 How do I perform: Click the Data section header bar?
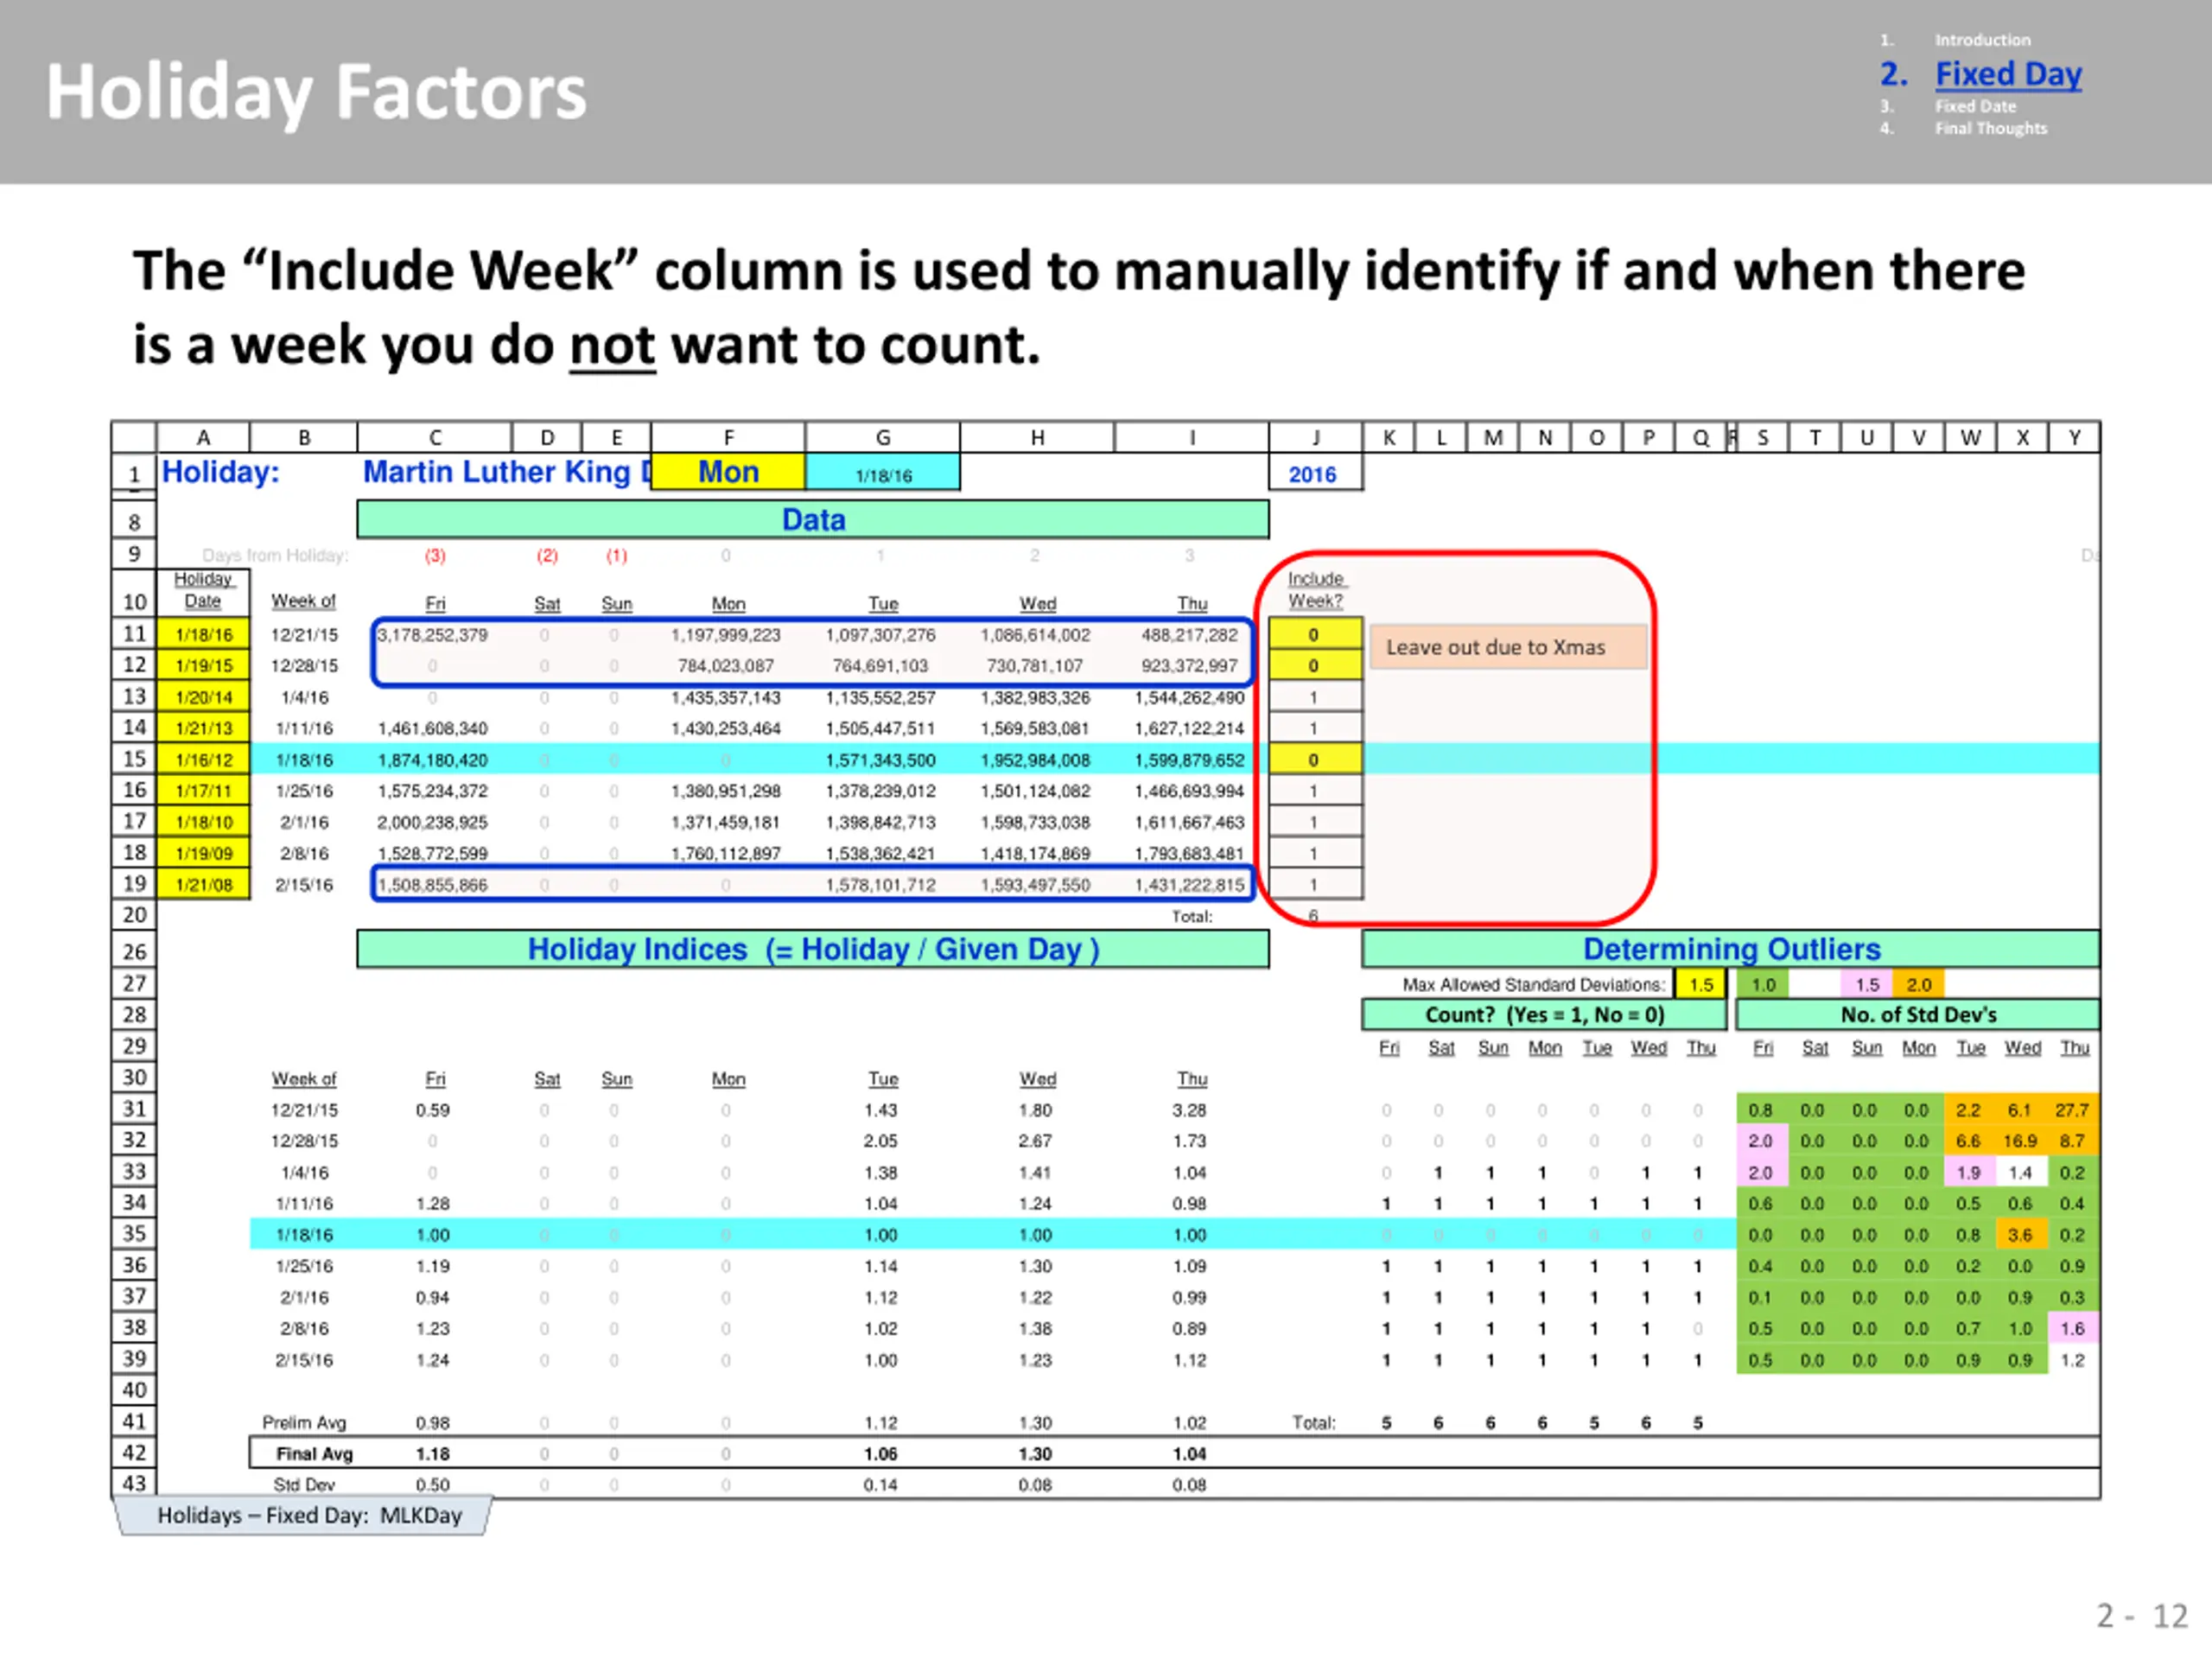coord(813,520)
